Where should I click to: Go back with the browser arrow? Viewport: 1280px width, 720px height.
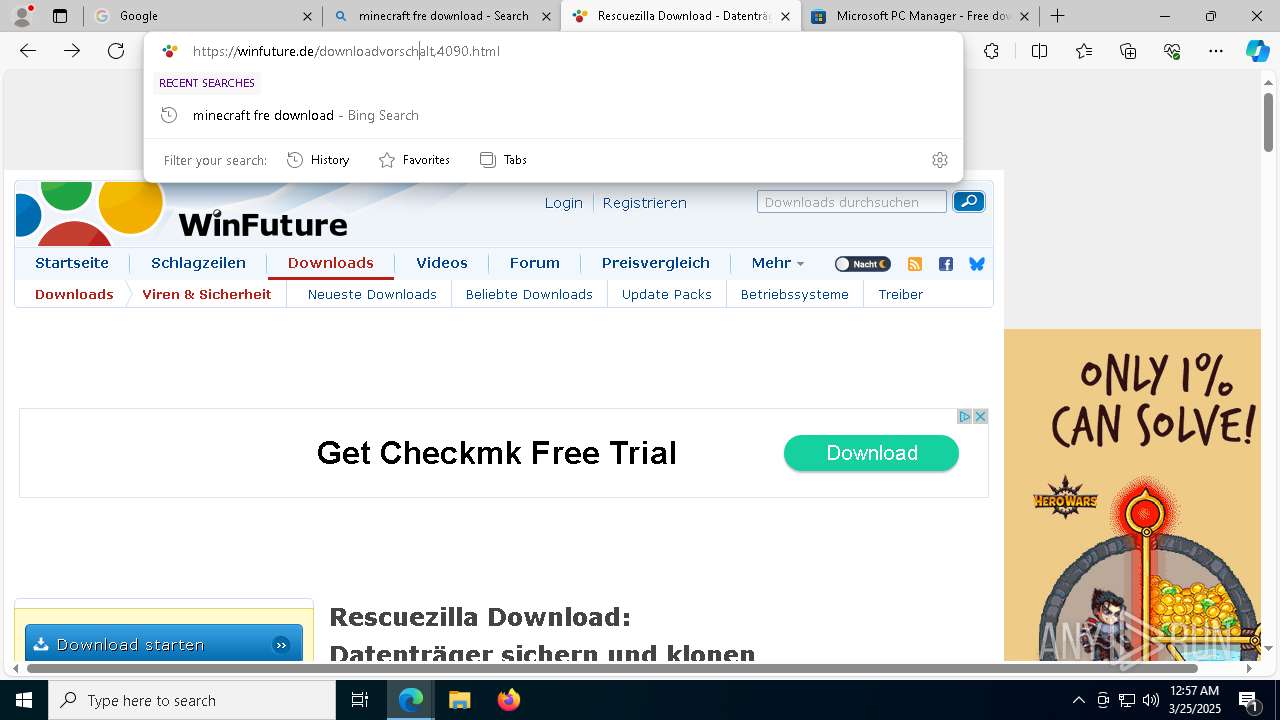click(28, 51)
